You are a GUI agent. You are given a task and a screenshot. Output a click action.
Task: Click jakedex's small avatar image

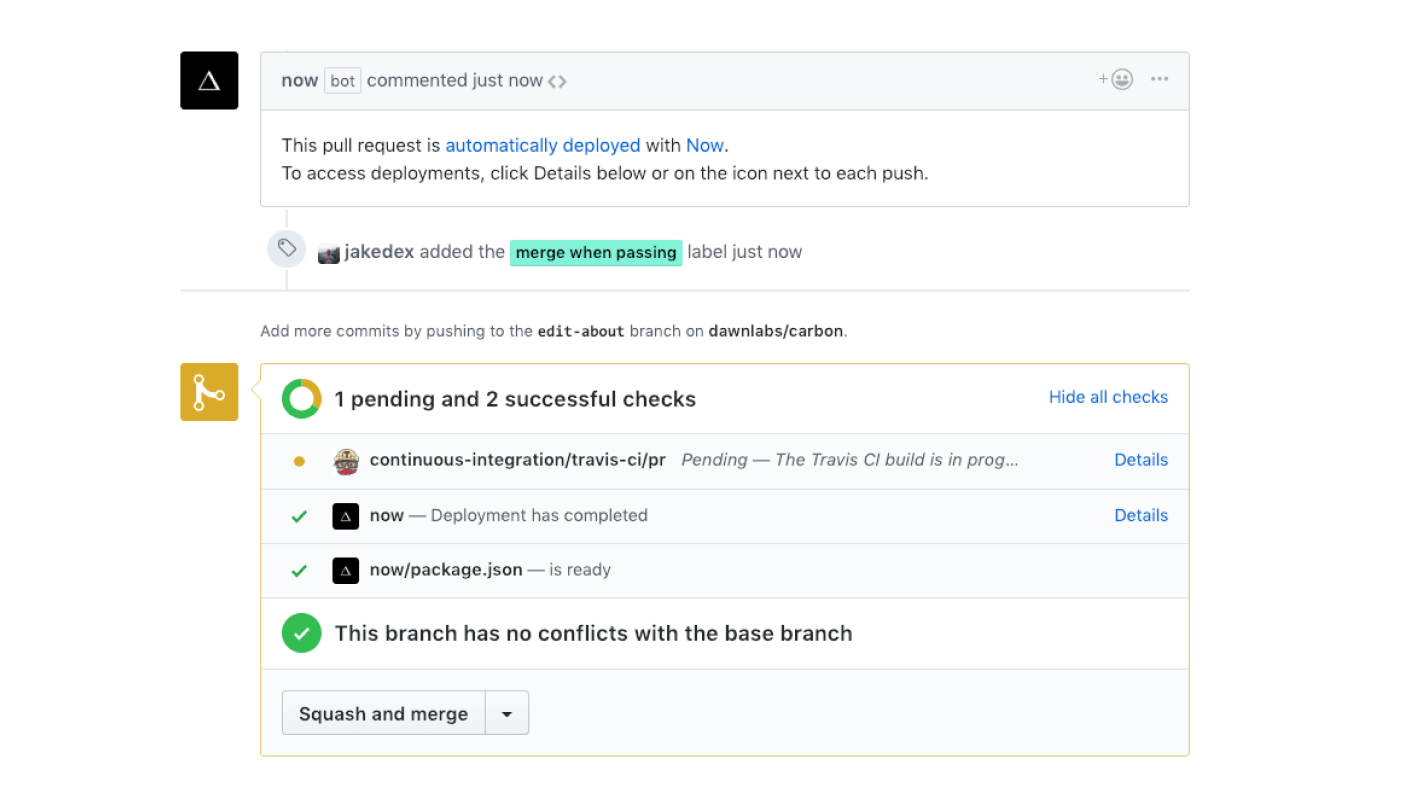(329, 253)
